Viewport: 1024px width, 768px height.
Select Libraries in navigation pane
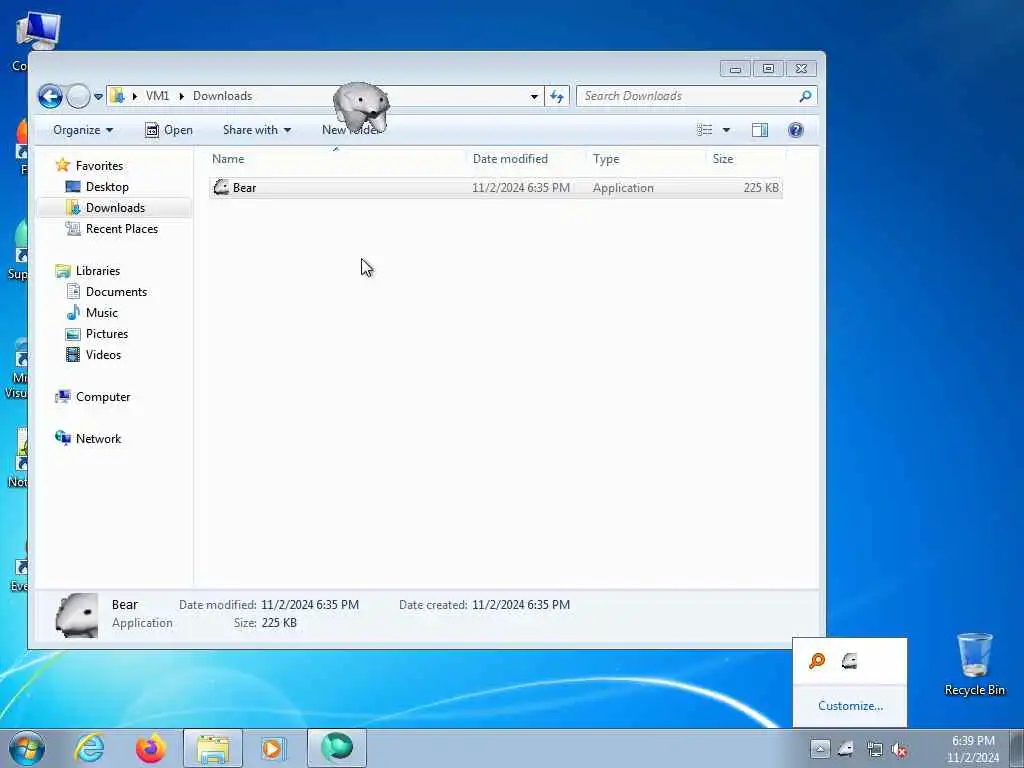pyautogui.click(x=98, y=270)
